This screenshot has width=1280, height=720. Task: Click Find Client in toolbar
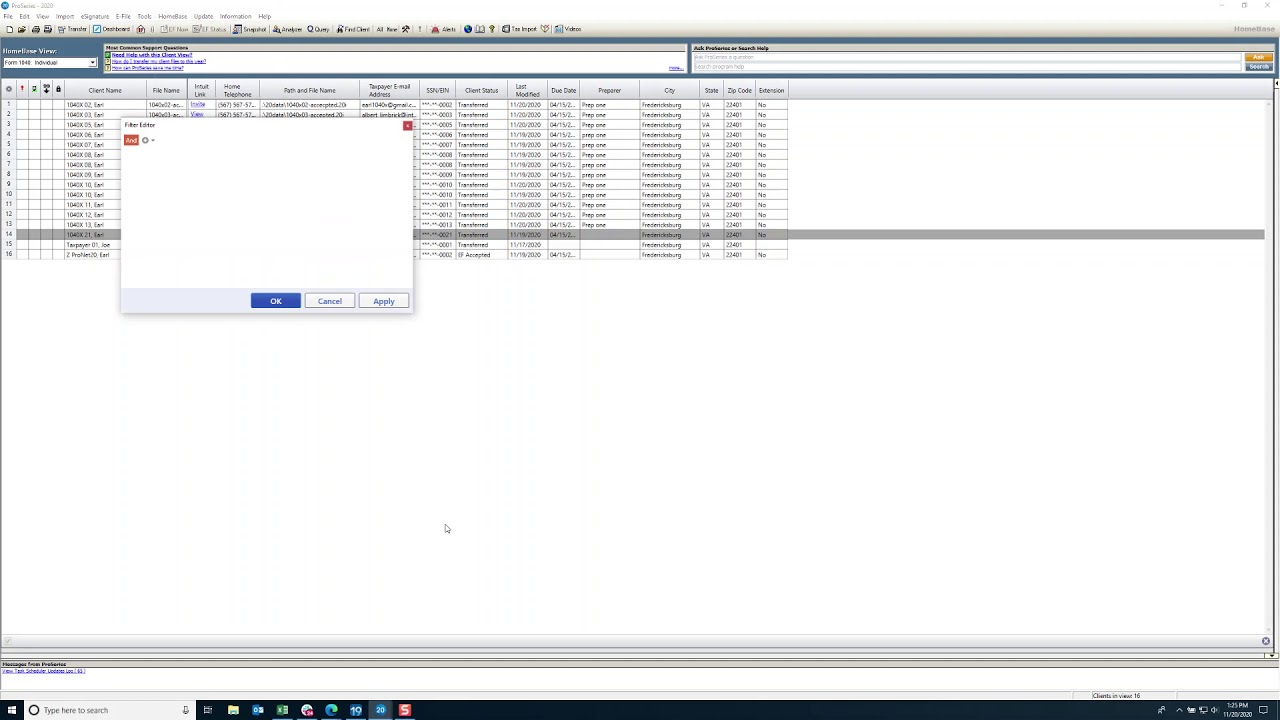pos(353,29)
